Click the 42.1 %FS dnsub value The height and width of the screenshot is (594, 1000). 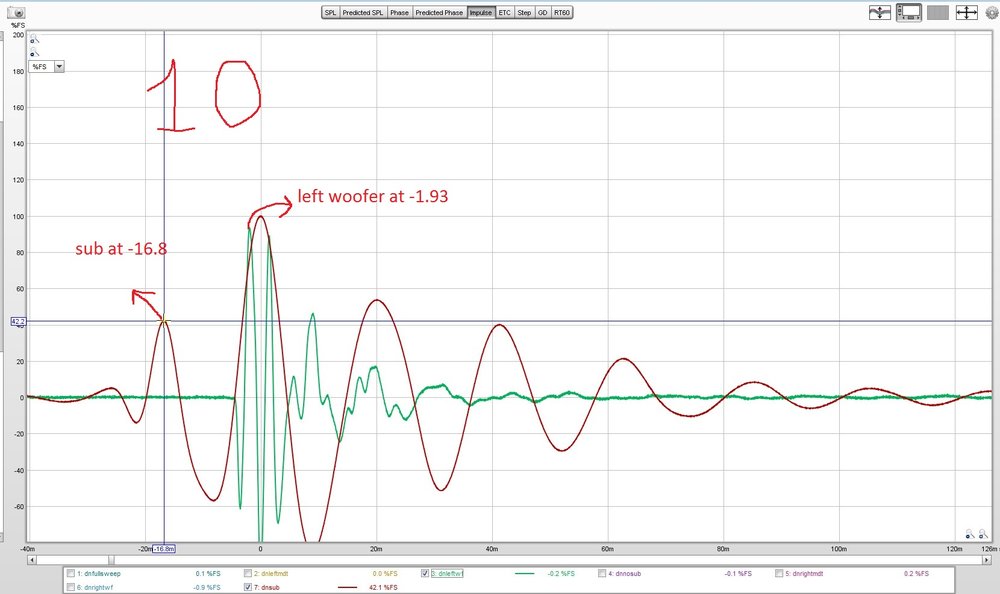[x=383, y=587]
